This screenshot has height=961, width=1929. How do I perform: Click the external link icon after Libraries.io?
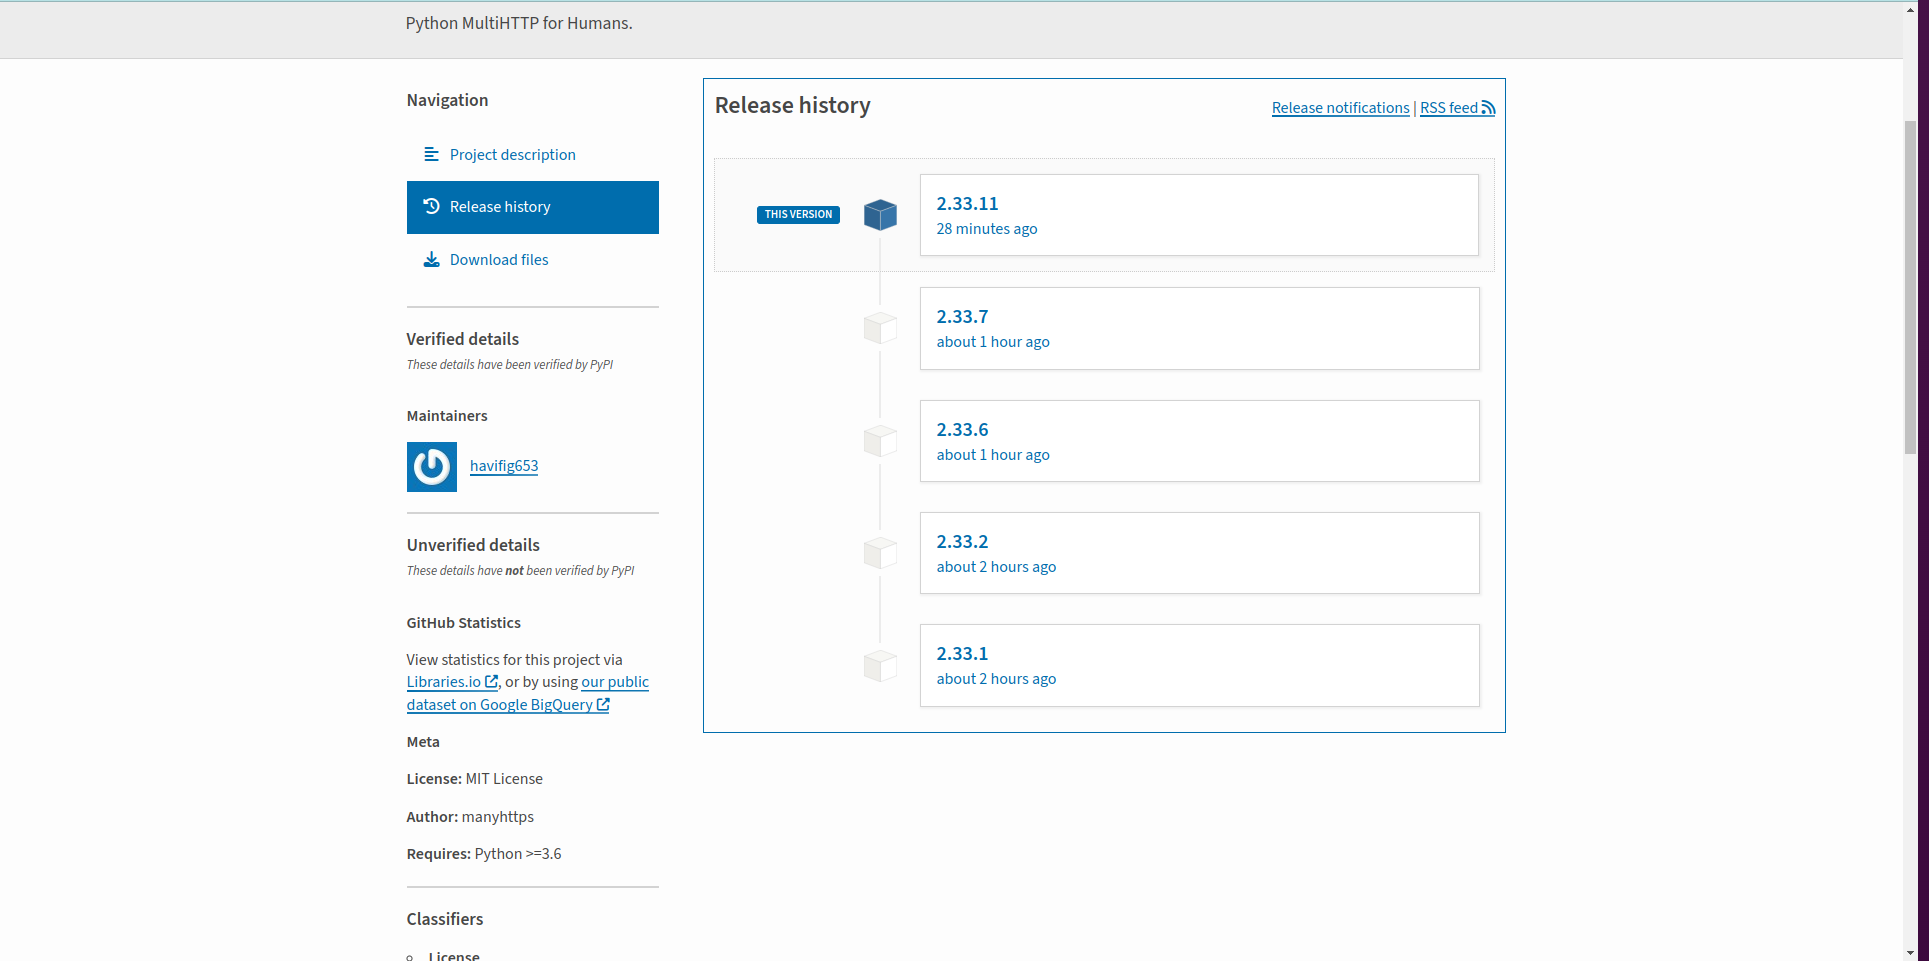(491, 682)
